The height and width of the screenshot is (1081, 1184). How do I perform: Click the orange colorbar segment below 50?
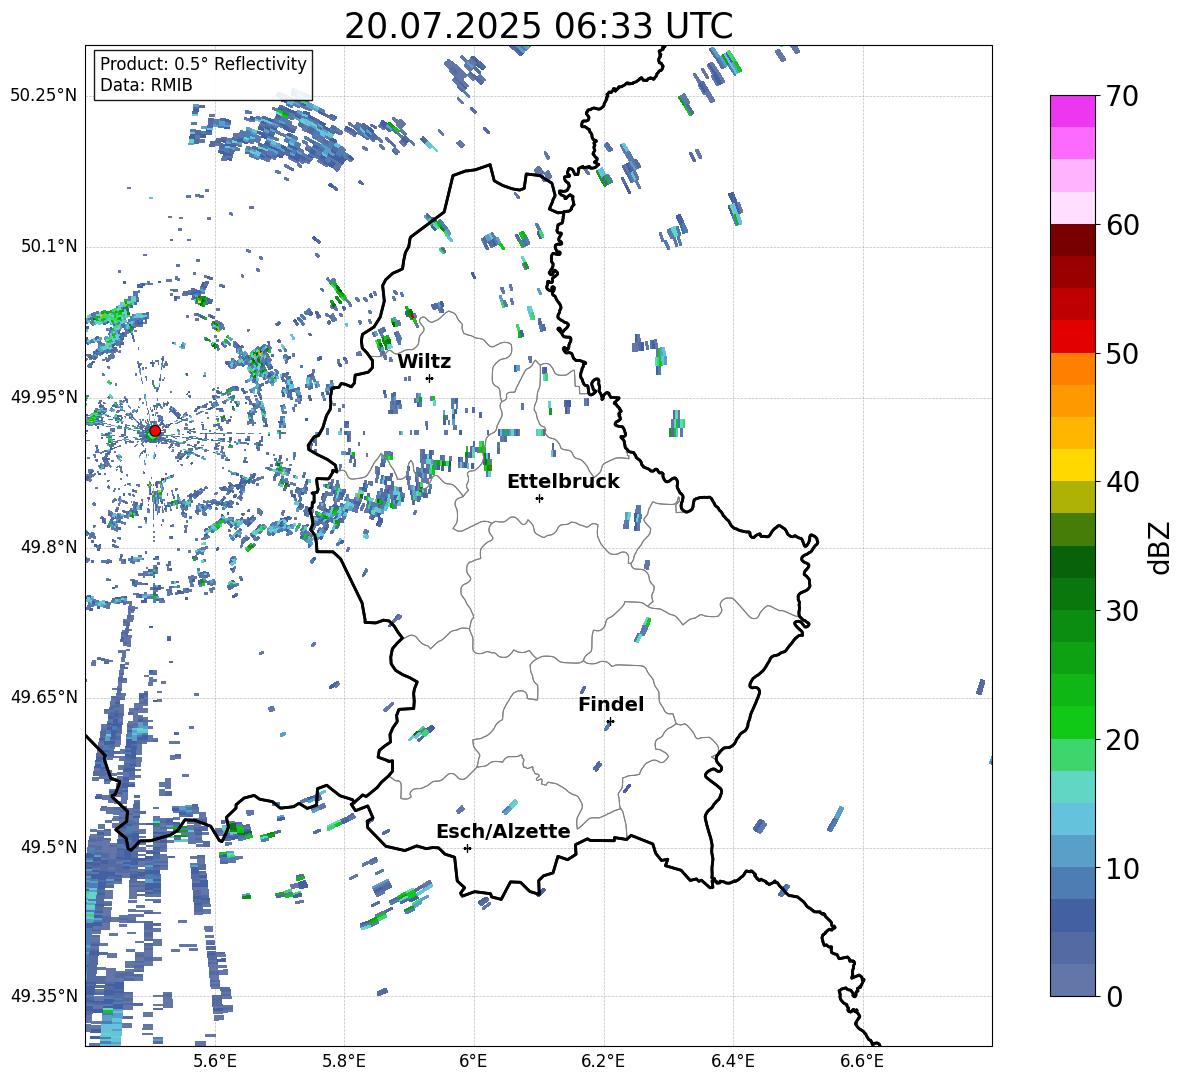1072,368
